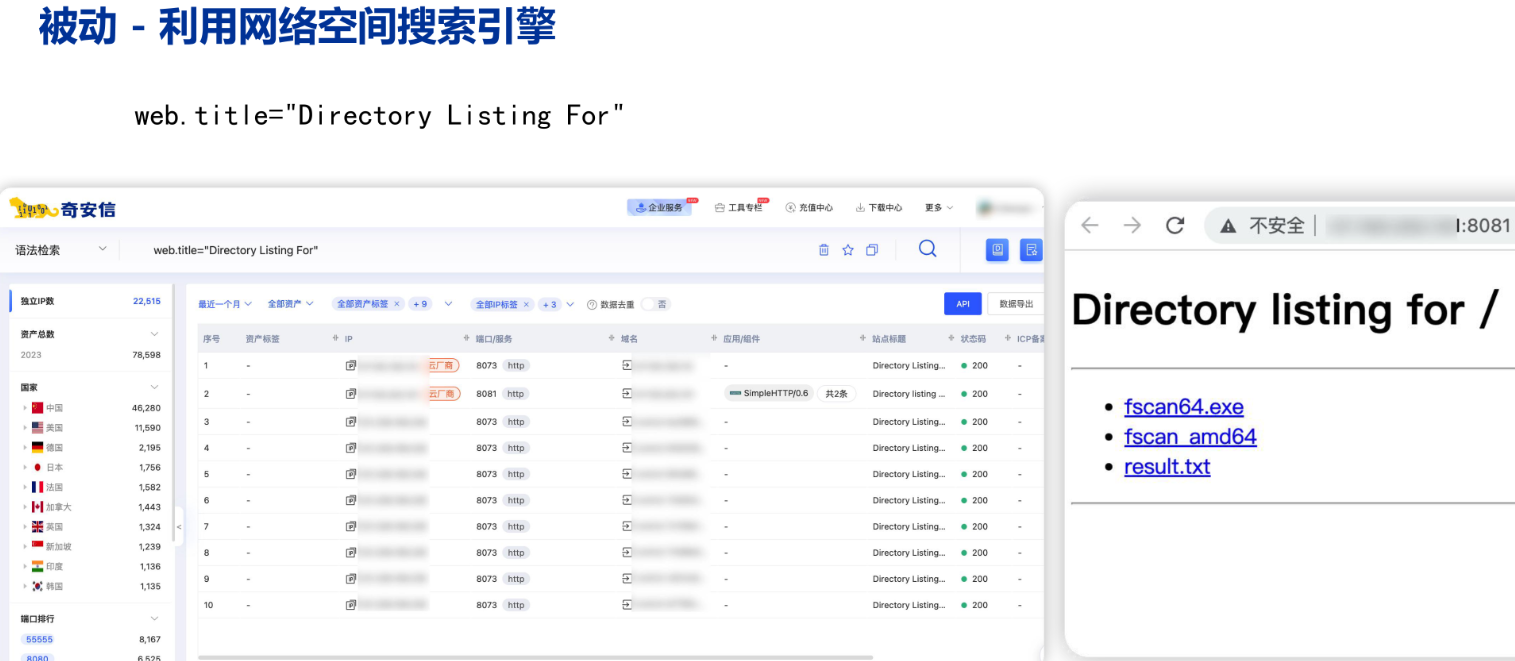
Task: Reload the directory listing page in browser
Action: (1175, 225)
